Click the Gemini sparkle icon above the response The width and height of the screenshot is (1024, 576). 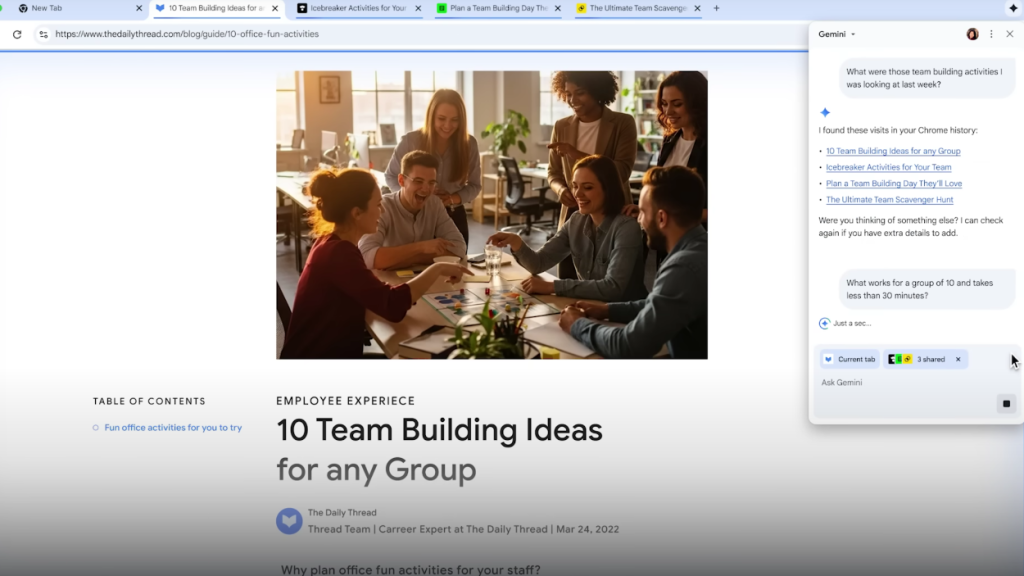(x=827, y=112)
